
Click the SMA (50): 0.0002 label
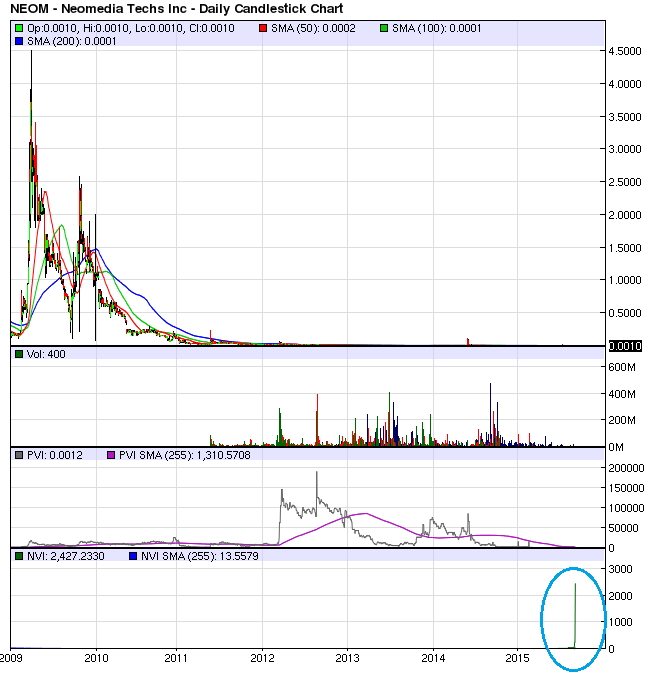point(313,28)
